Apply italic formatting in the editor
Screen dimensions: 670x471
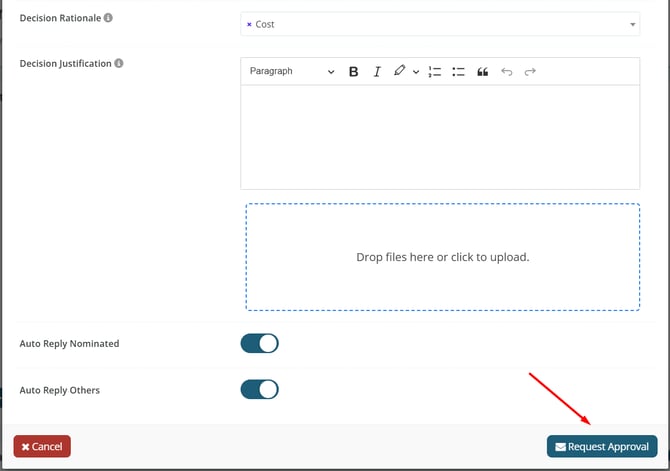coord(377,72)
